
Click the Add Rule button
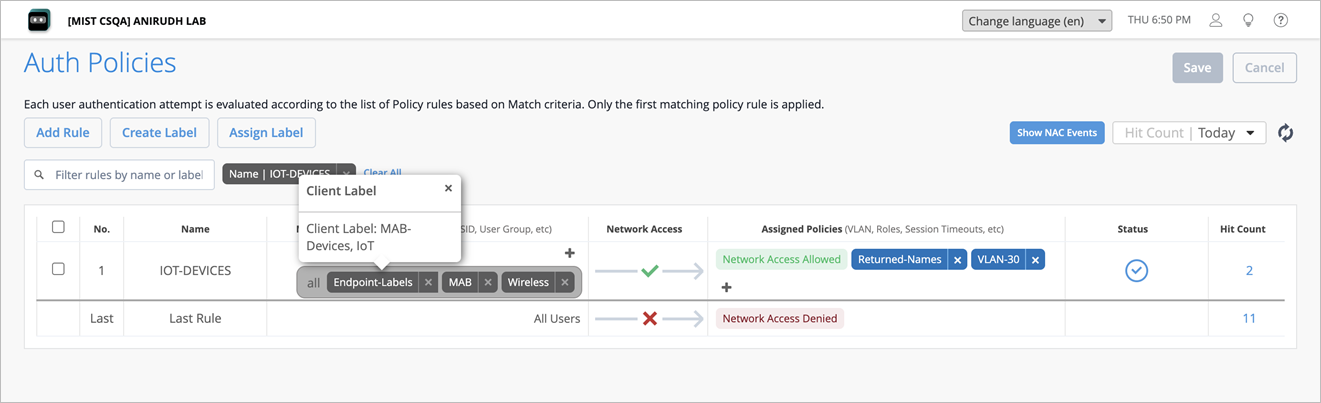63,133
